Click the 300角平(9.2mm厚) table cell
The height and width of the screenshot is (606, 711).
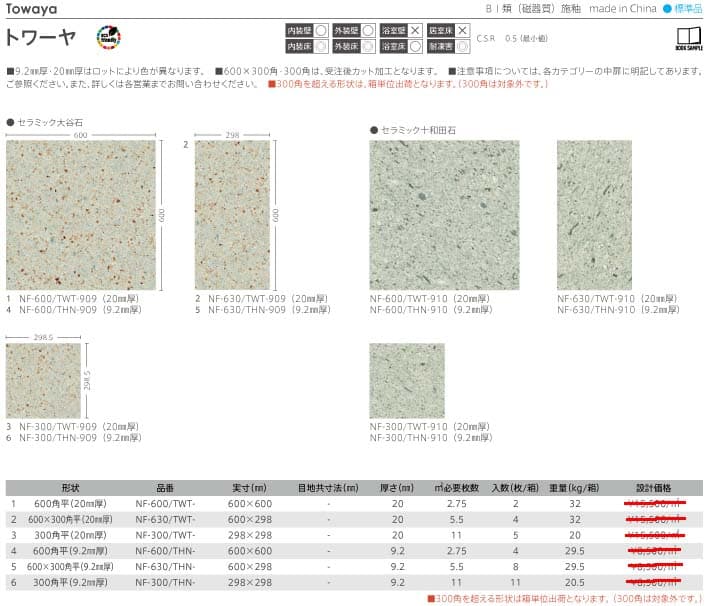[x=70, y=582]
